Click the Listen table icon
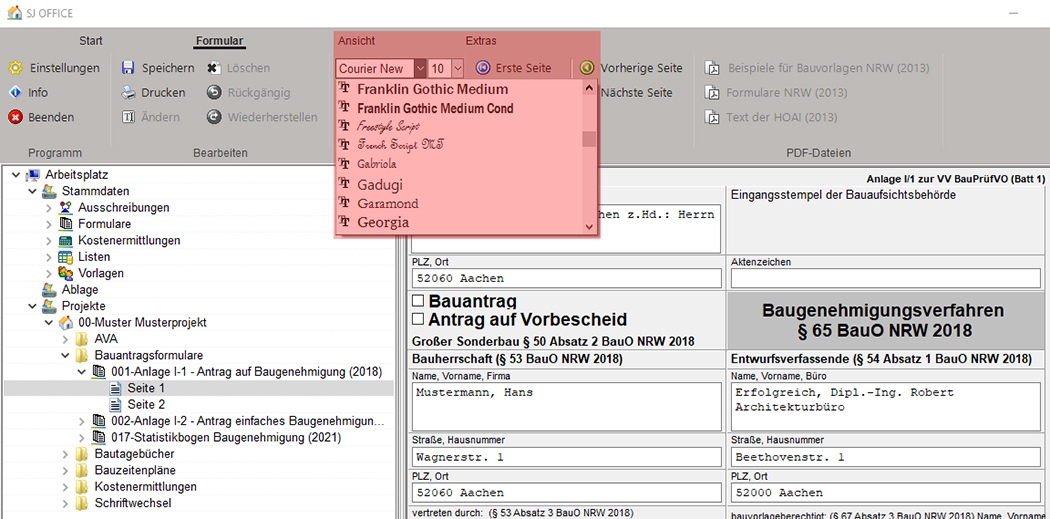1050x519 pixels. click(66, 256)
